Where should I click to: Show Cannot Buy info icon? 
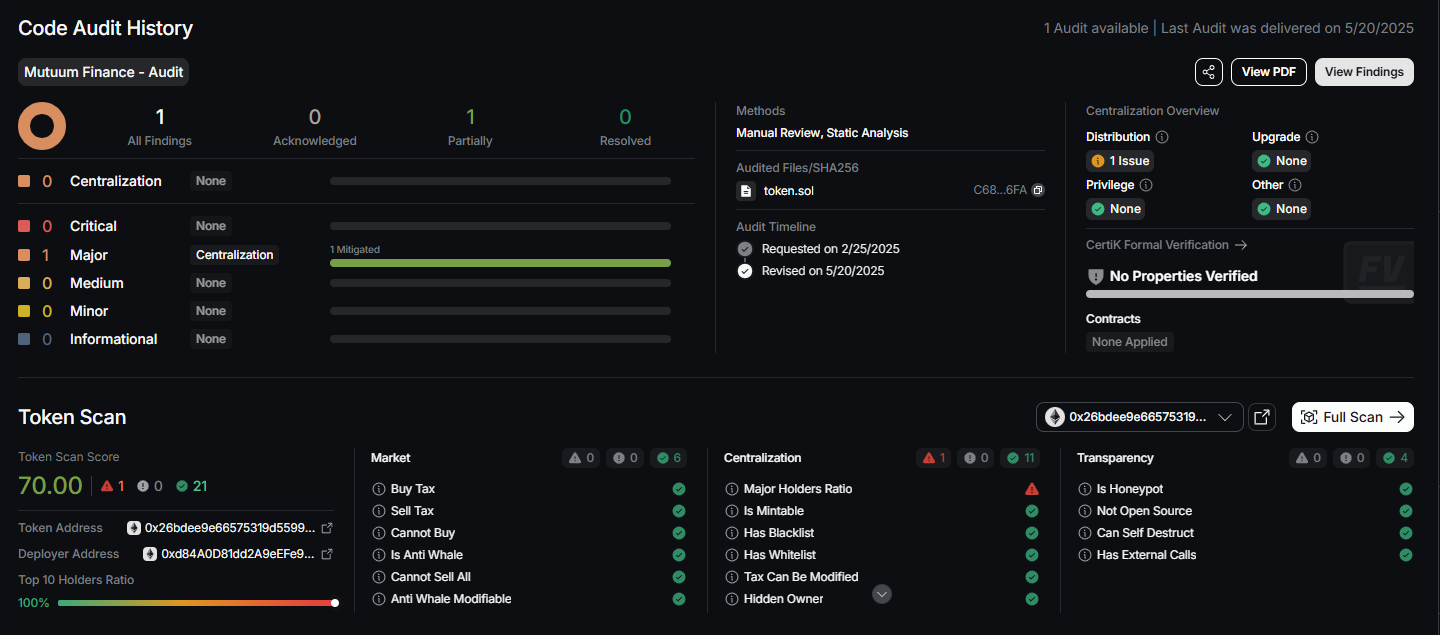point(379,533)
